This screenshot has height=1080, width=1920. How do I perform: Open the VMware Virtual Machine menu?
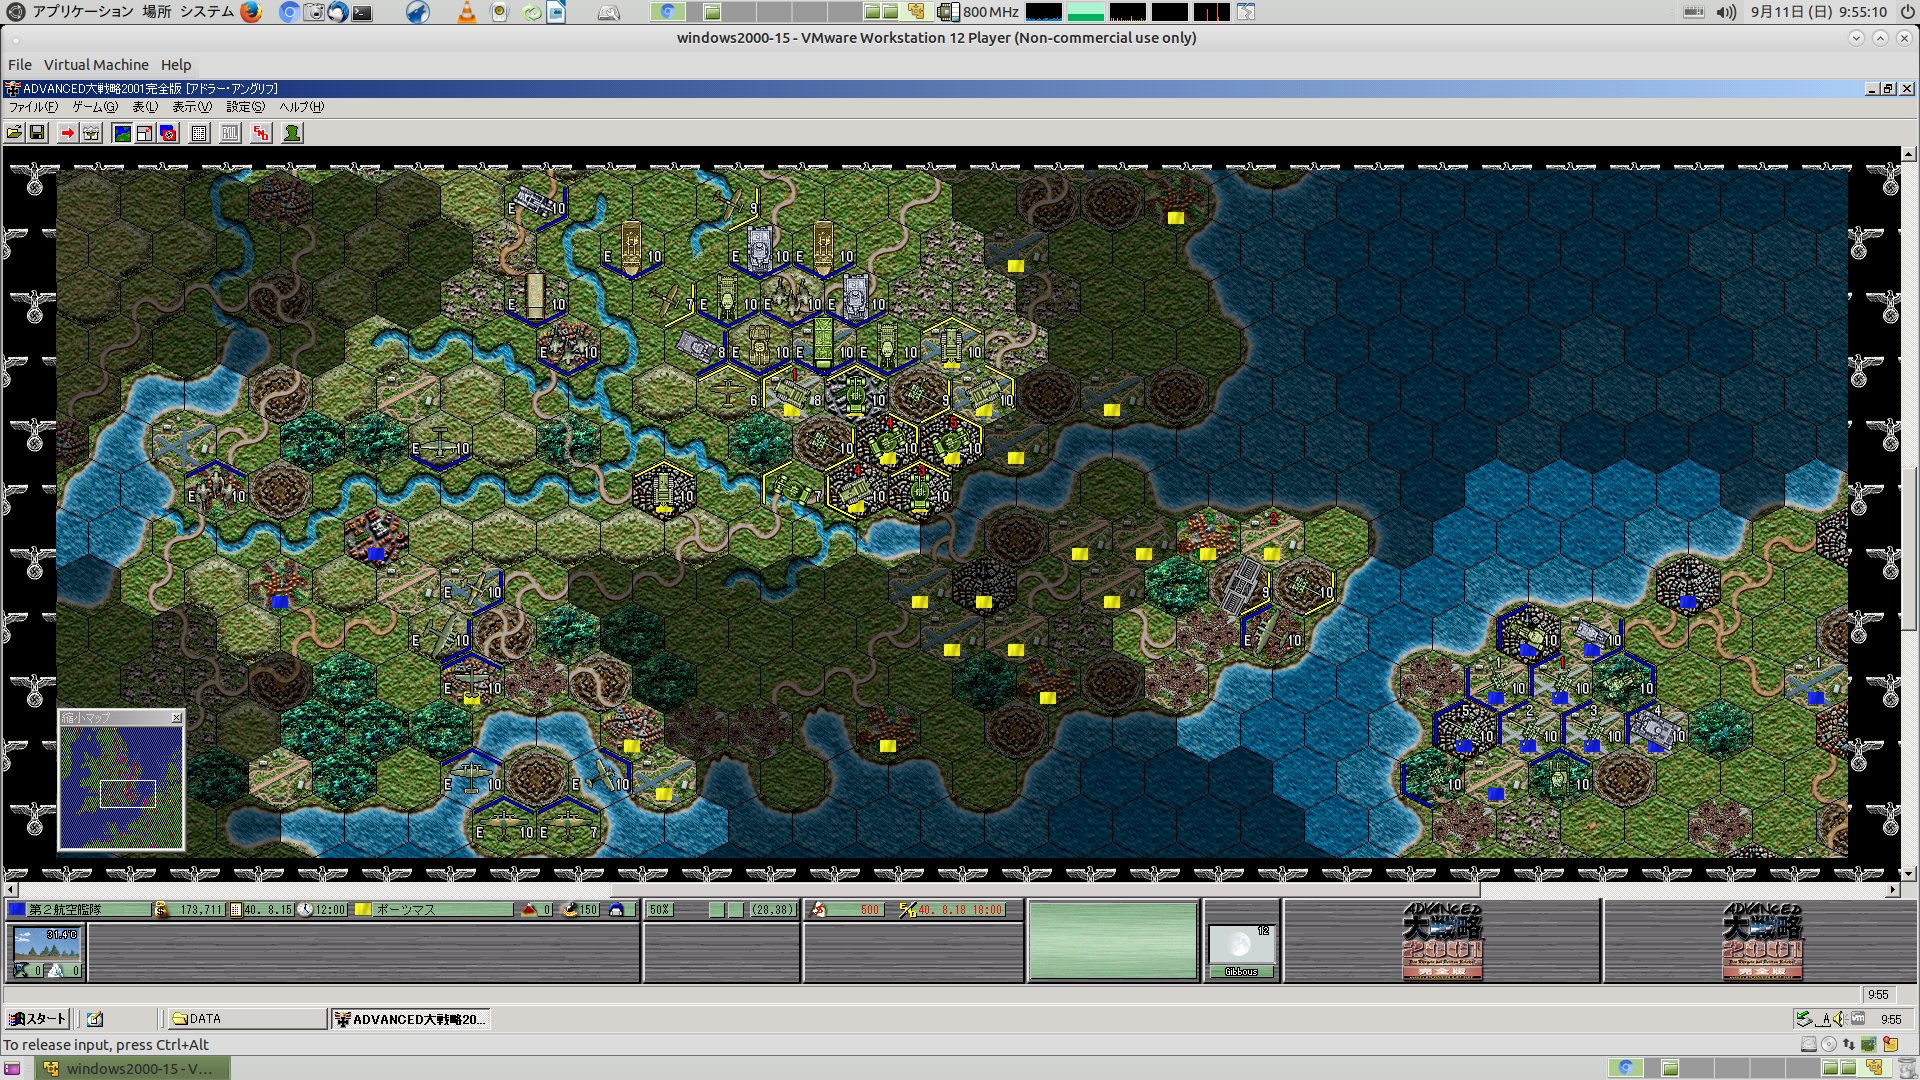pos(96,64)
